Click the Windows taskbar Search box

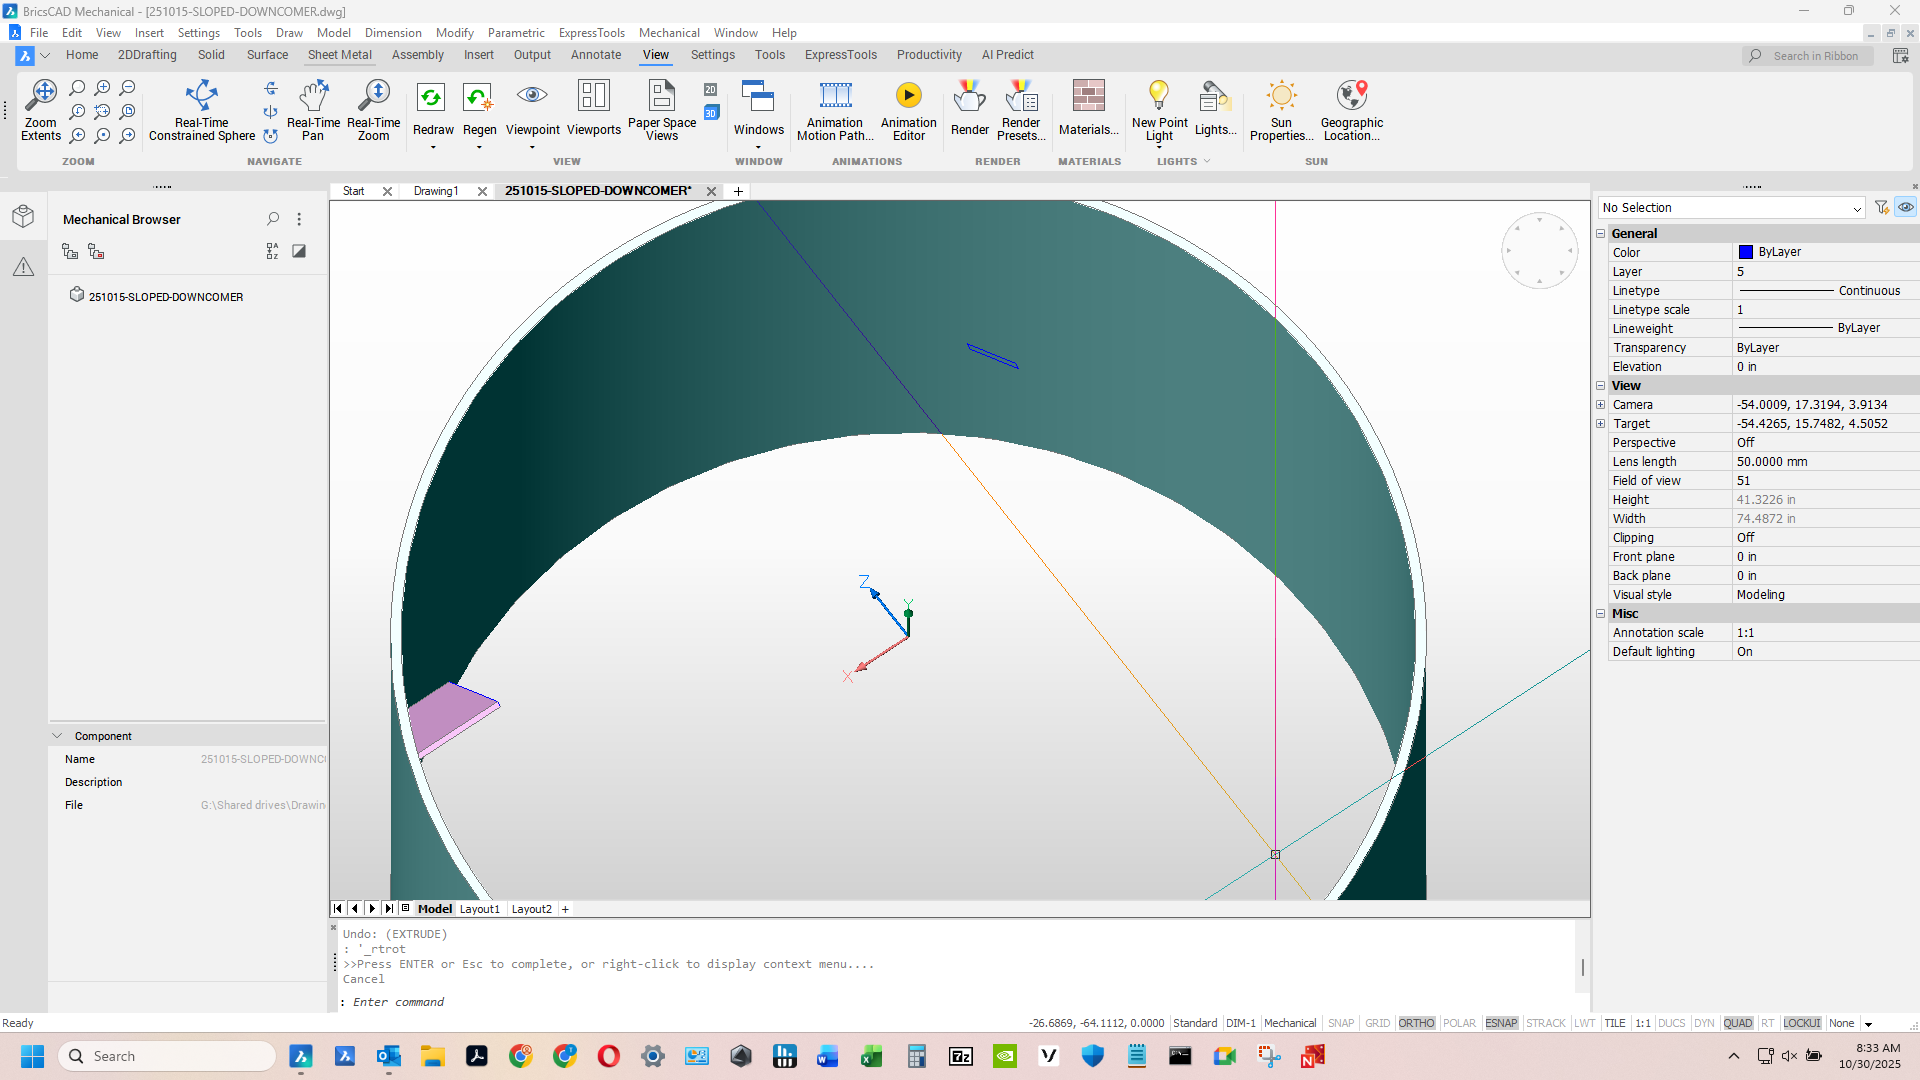(x=168, y=1056)
